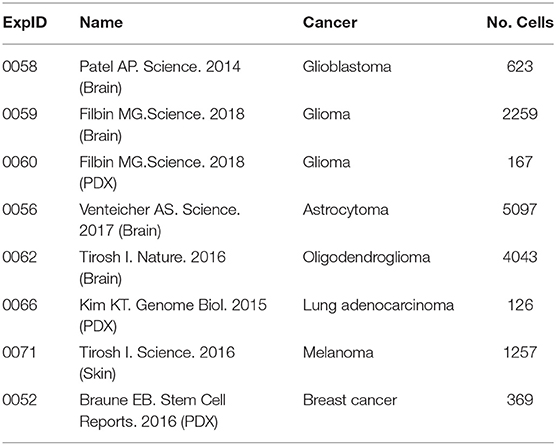This screenshot has width=556, height=445.
Task: Select Kim KT. Genome Biol. 2015 entry
Action: (x=173, y=315)
